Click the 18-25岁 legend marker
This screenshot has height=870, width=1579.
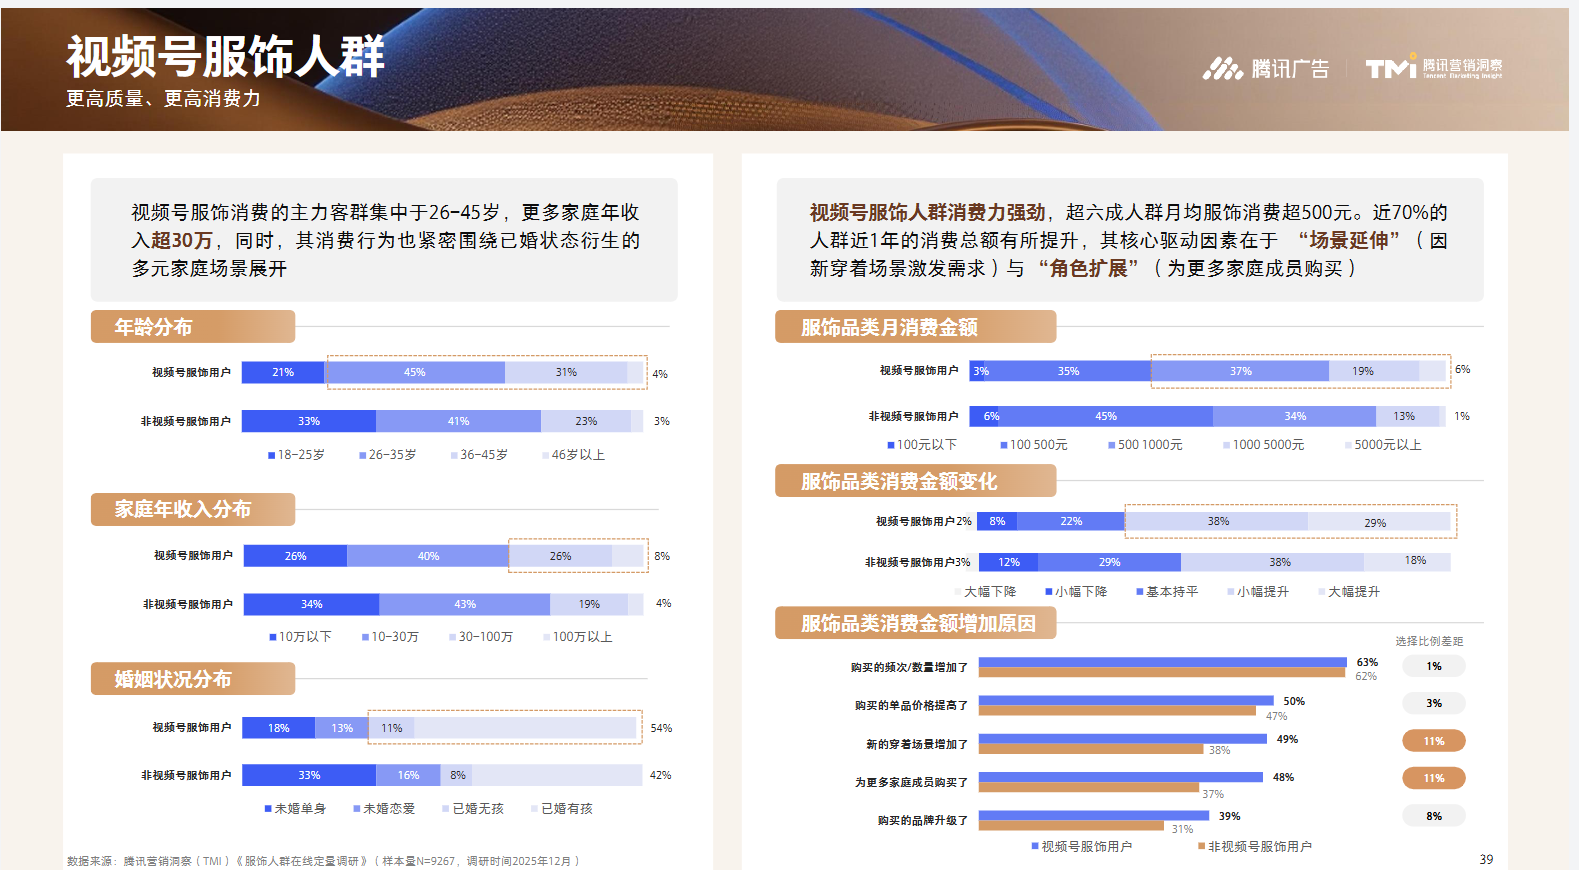point(271,455)
